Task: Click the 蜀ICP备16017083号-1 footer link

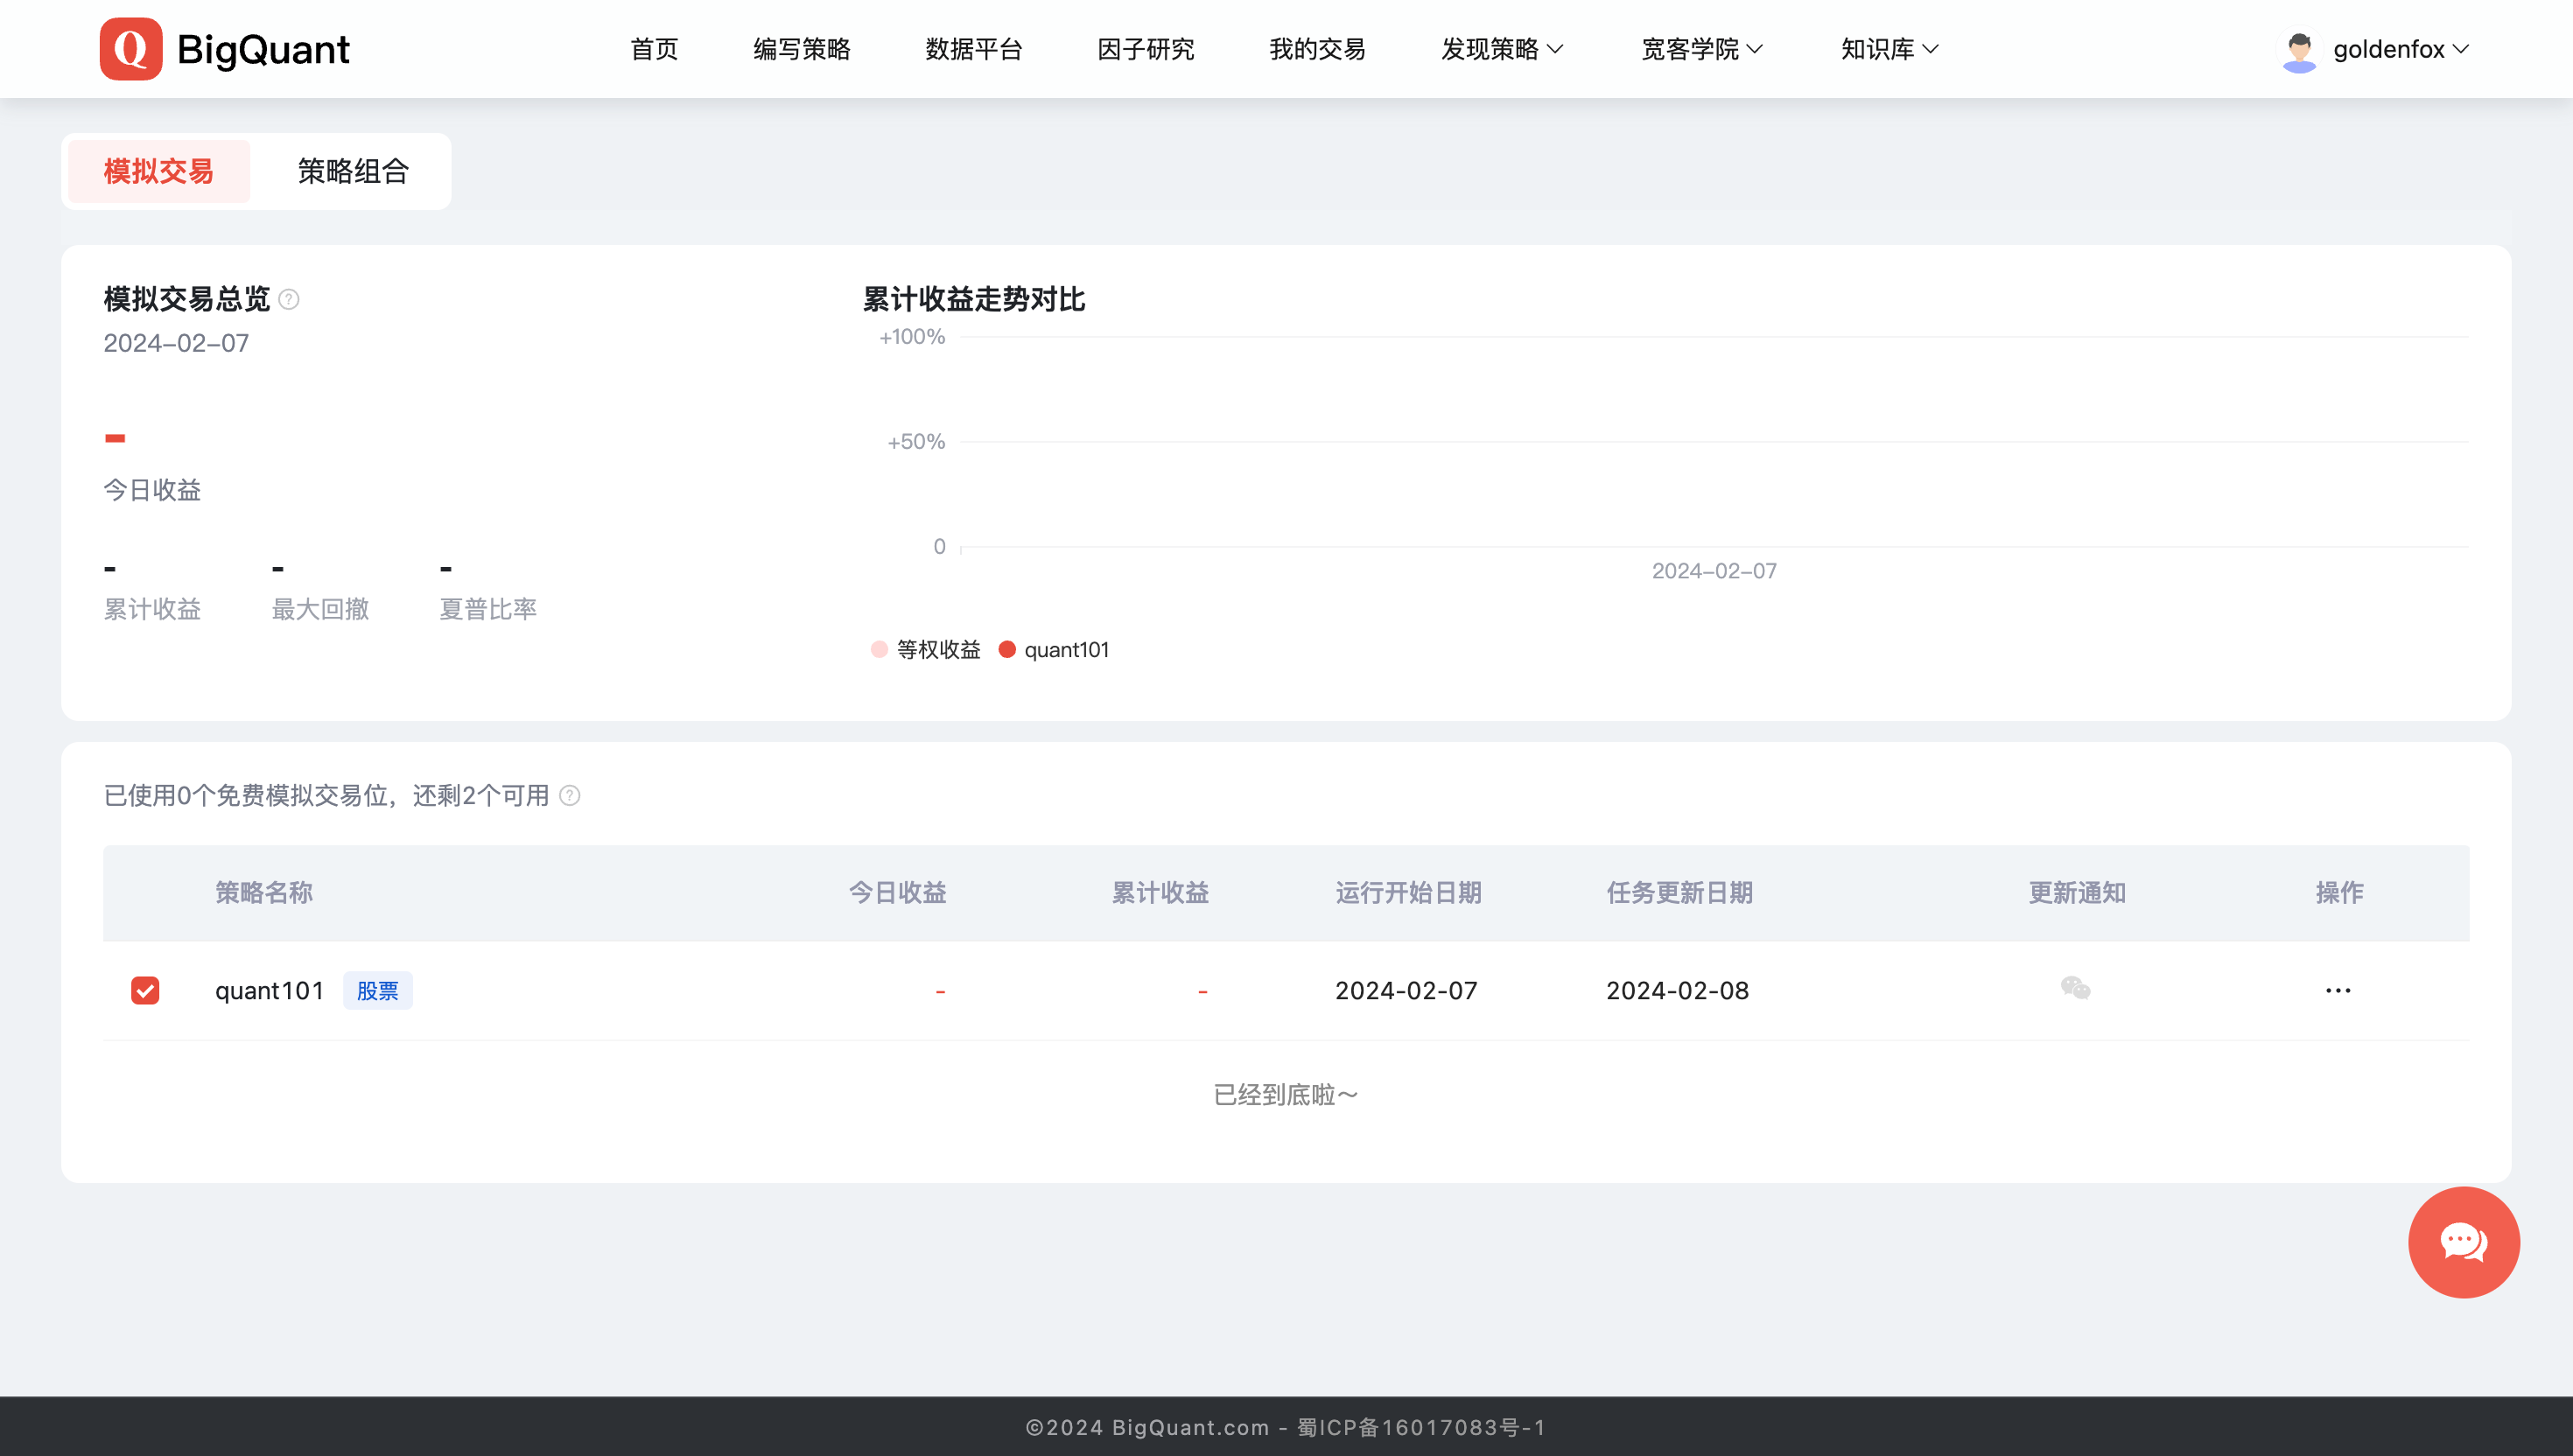Action: coord(1421,1427)
